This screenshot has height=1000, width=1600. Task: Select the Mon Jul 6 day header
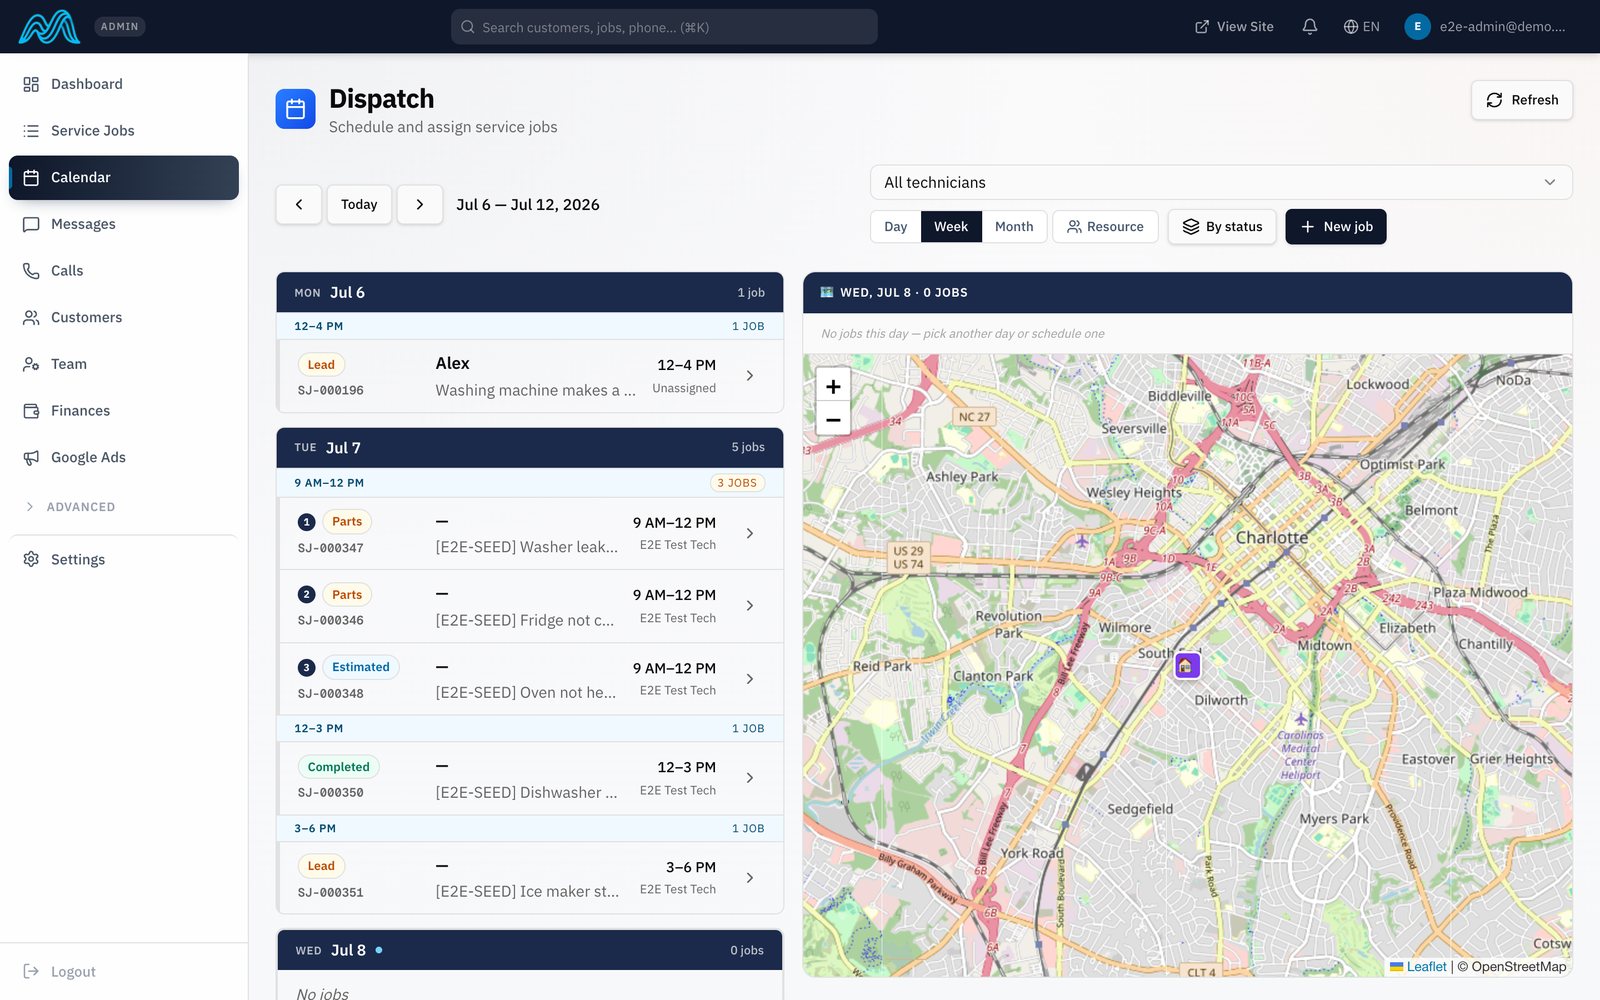[x=530, y=292]
